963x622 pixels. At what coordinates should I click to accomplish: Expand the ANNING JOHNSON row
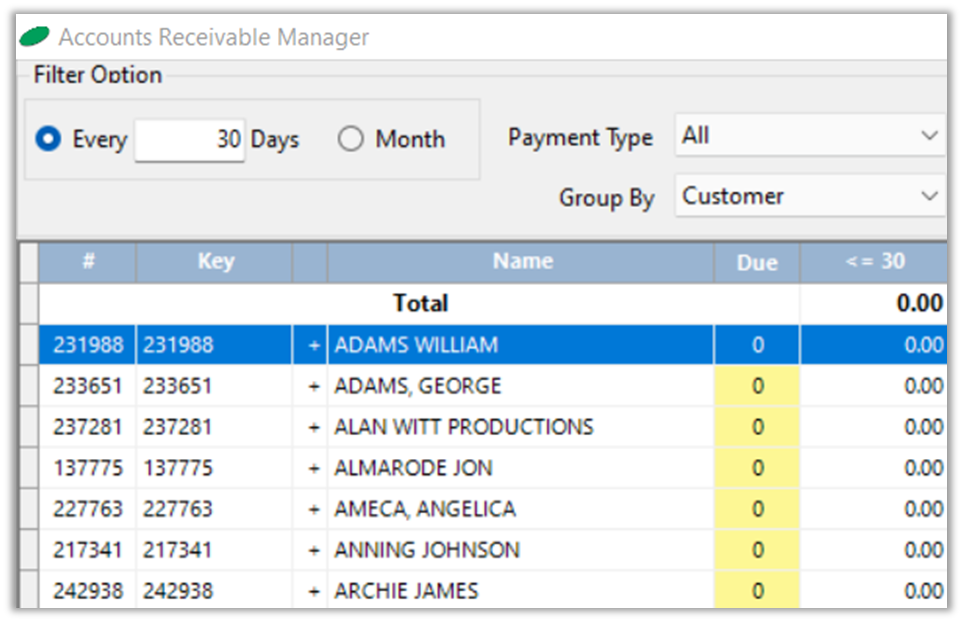tap(313, 550)
